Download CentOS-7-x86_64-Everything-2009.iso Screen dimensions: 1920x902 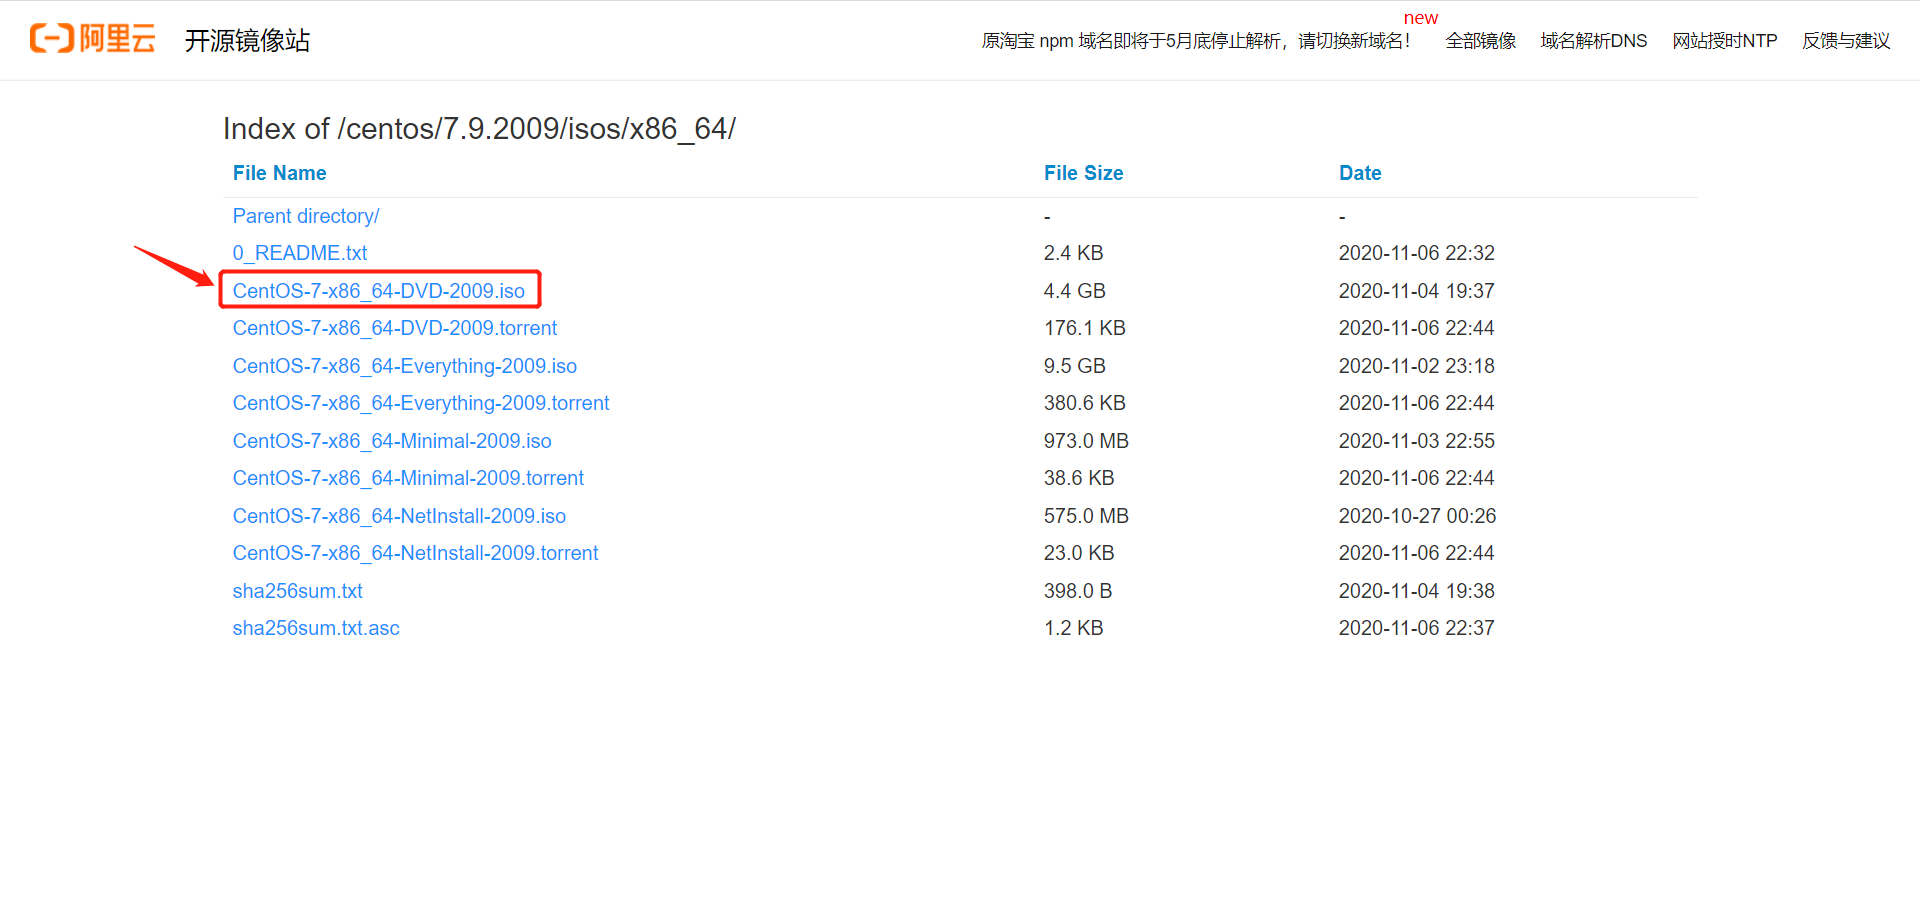click(x=405, y=366)
